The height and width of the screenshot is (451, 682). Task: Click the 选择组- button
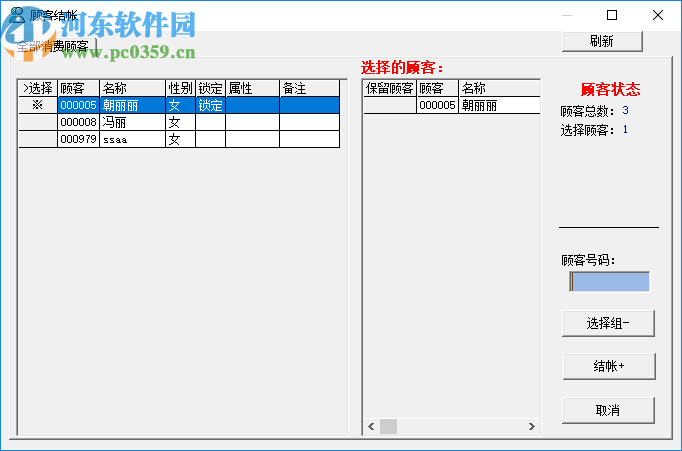pyautogui.click(x=608, y=323)
